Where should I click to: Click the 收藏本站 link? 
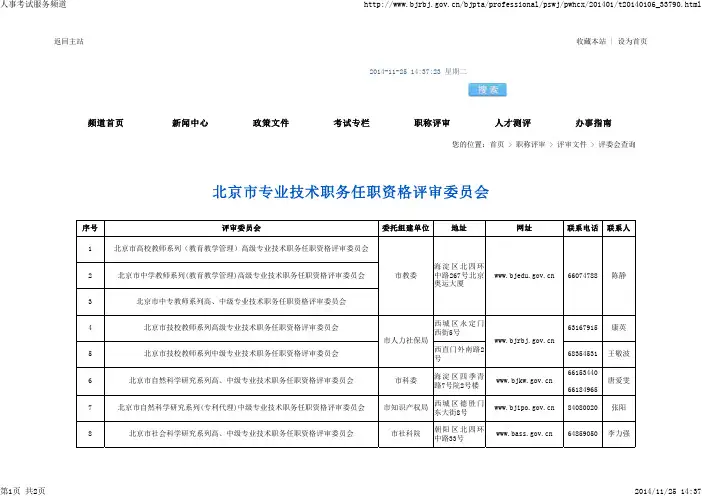[591, 42]
